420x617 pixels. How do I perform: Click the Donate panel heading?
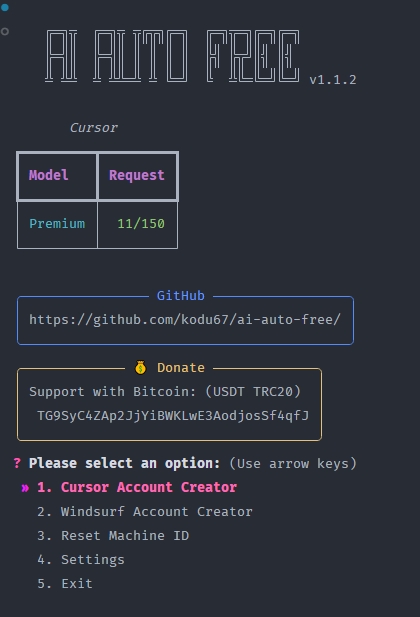181,368
